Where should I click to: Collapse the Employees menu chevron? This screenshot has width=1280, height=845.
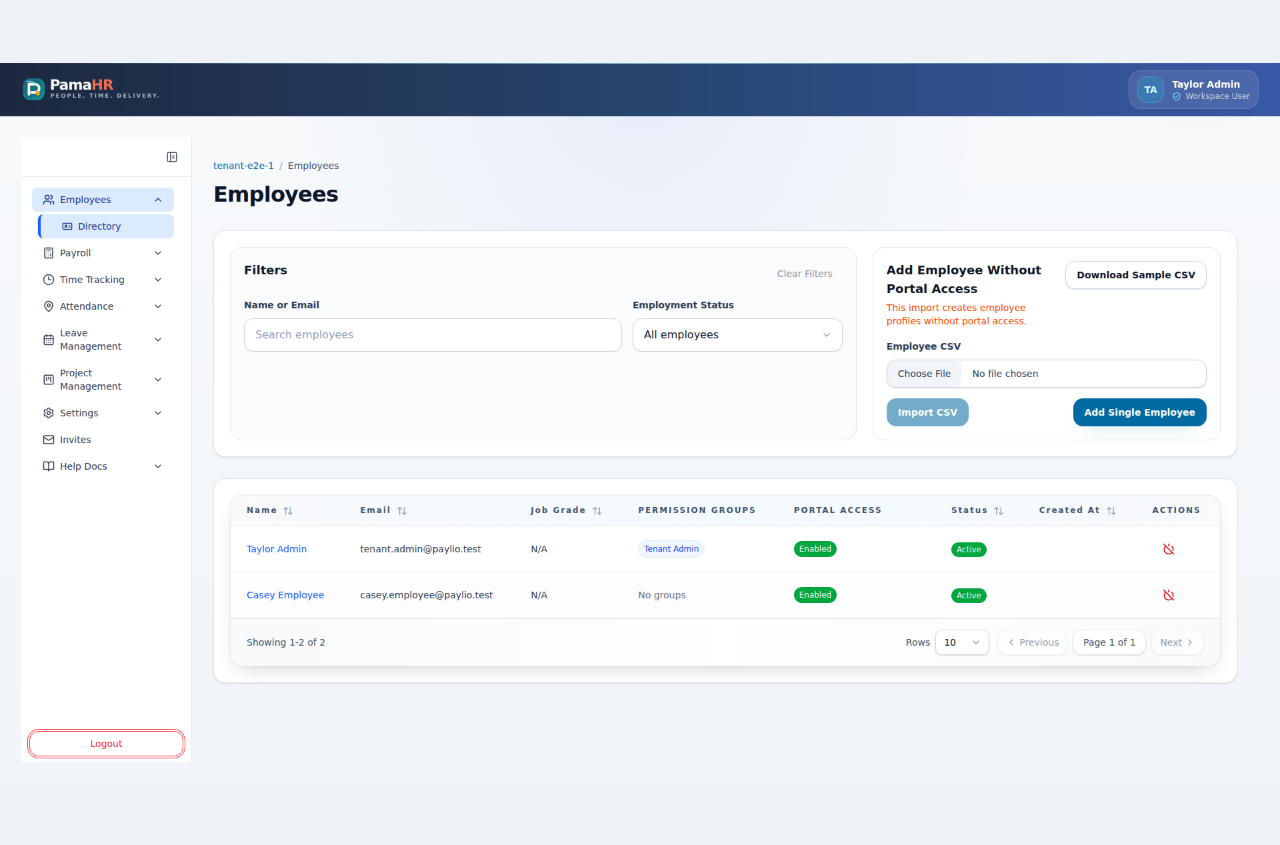pyautogui.click(x=158, y=200)
